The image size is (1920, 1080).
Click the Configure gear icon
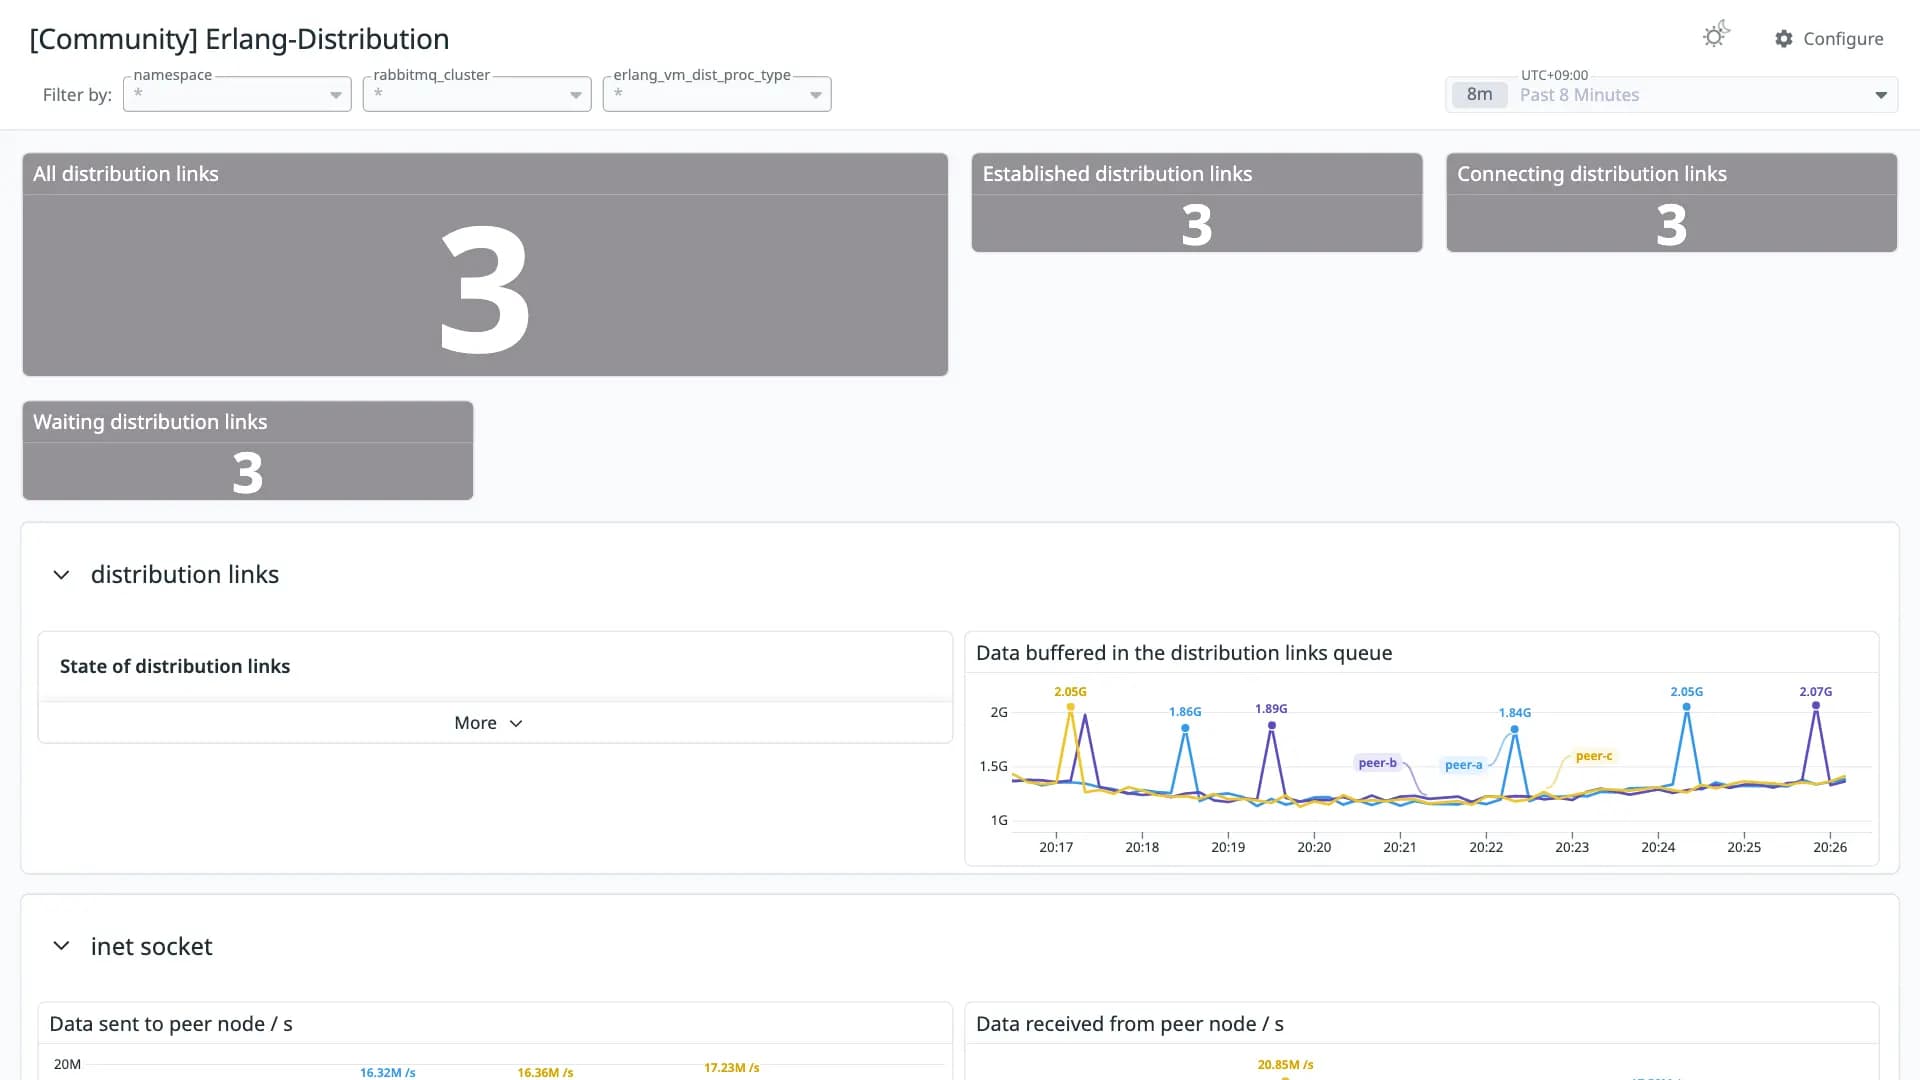(x=1784, y=39)
